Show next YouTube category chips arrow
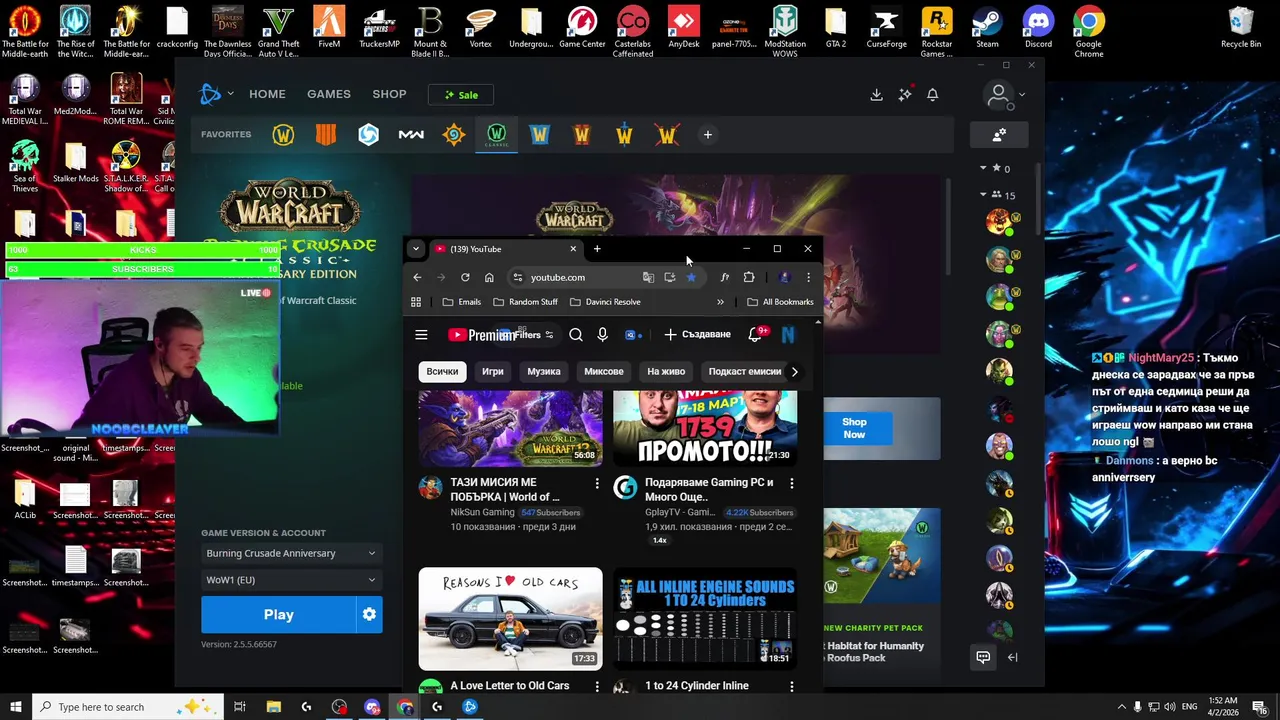1280x720 pixels. click(794, 372)
